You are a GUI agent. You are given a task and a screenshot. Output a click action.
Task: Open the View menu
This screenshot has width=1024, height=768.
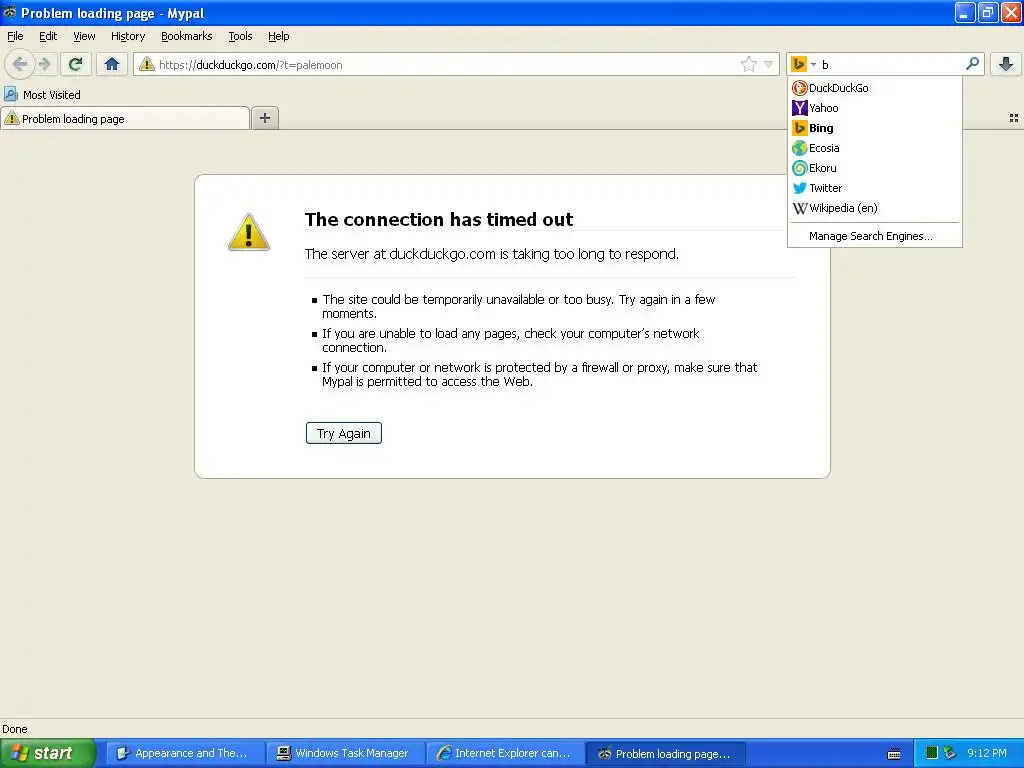pos(84,36)
